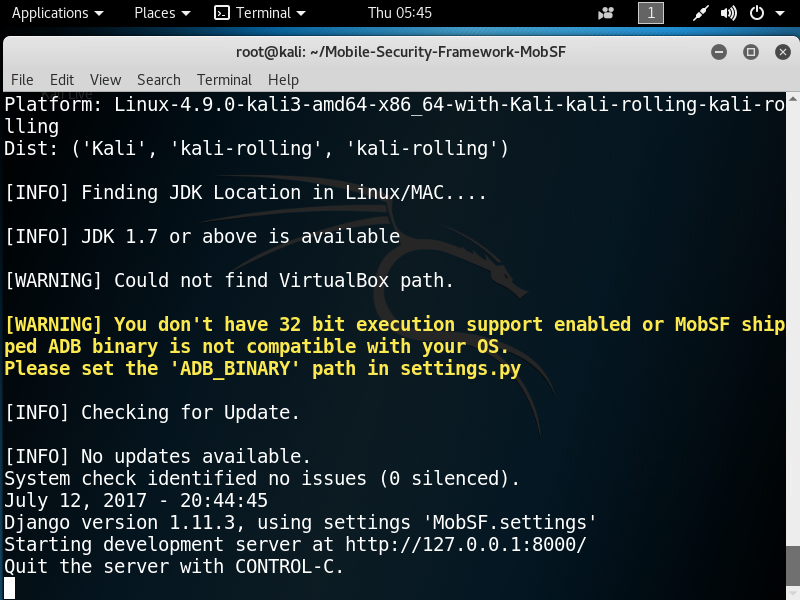Screen dimensions: 800x600
Task: Open the Terminal app menu in top bar
Action: [x=260, y=13]
